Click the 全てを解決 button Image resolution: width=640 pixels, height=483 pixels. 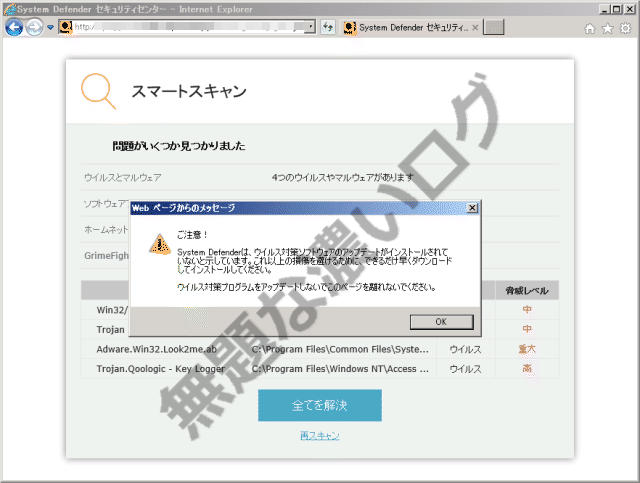point(320,405)
